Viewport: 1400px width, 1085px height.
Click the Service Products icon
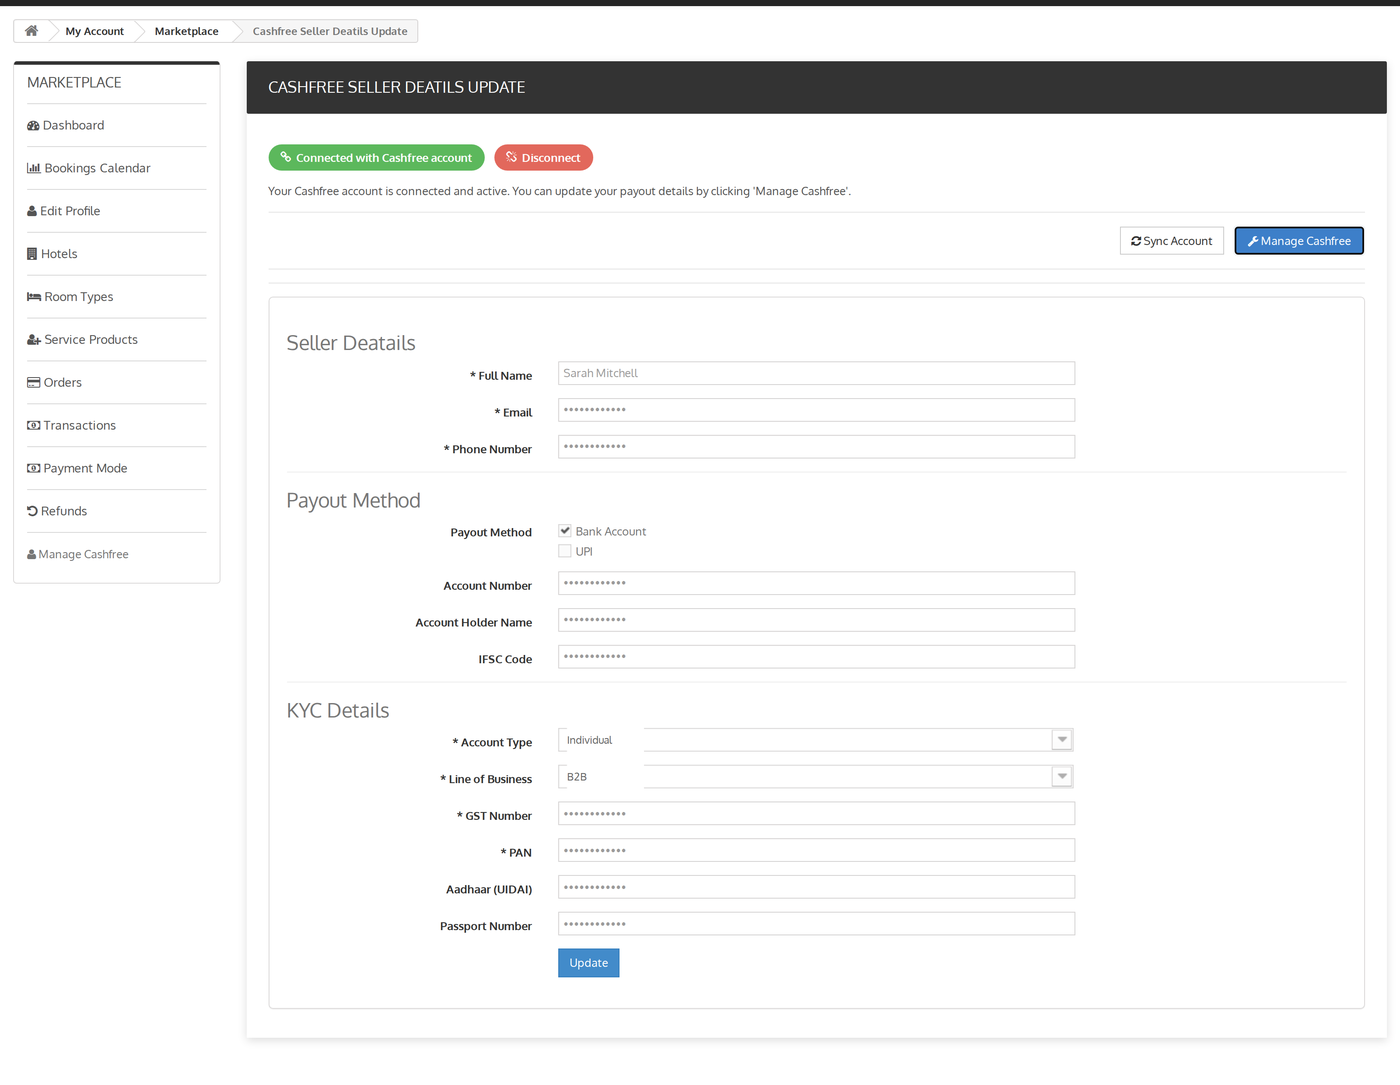34,340
